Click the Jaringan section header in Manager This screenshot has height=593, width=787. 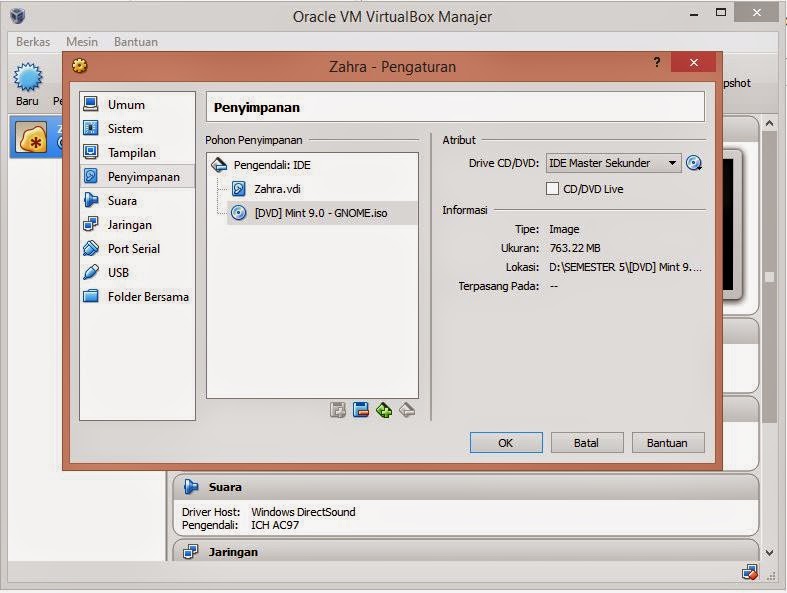point(465,551)
